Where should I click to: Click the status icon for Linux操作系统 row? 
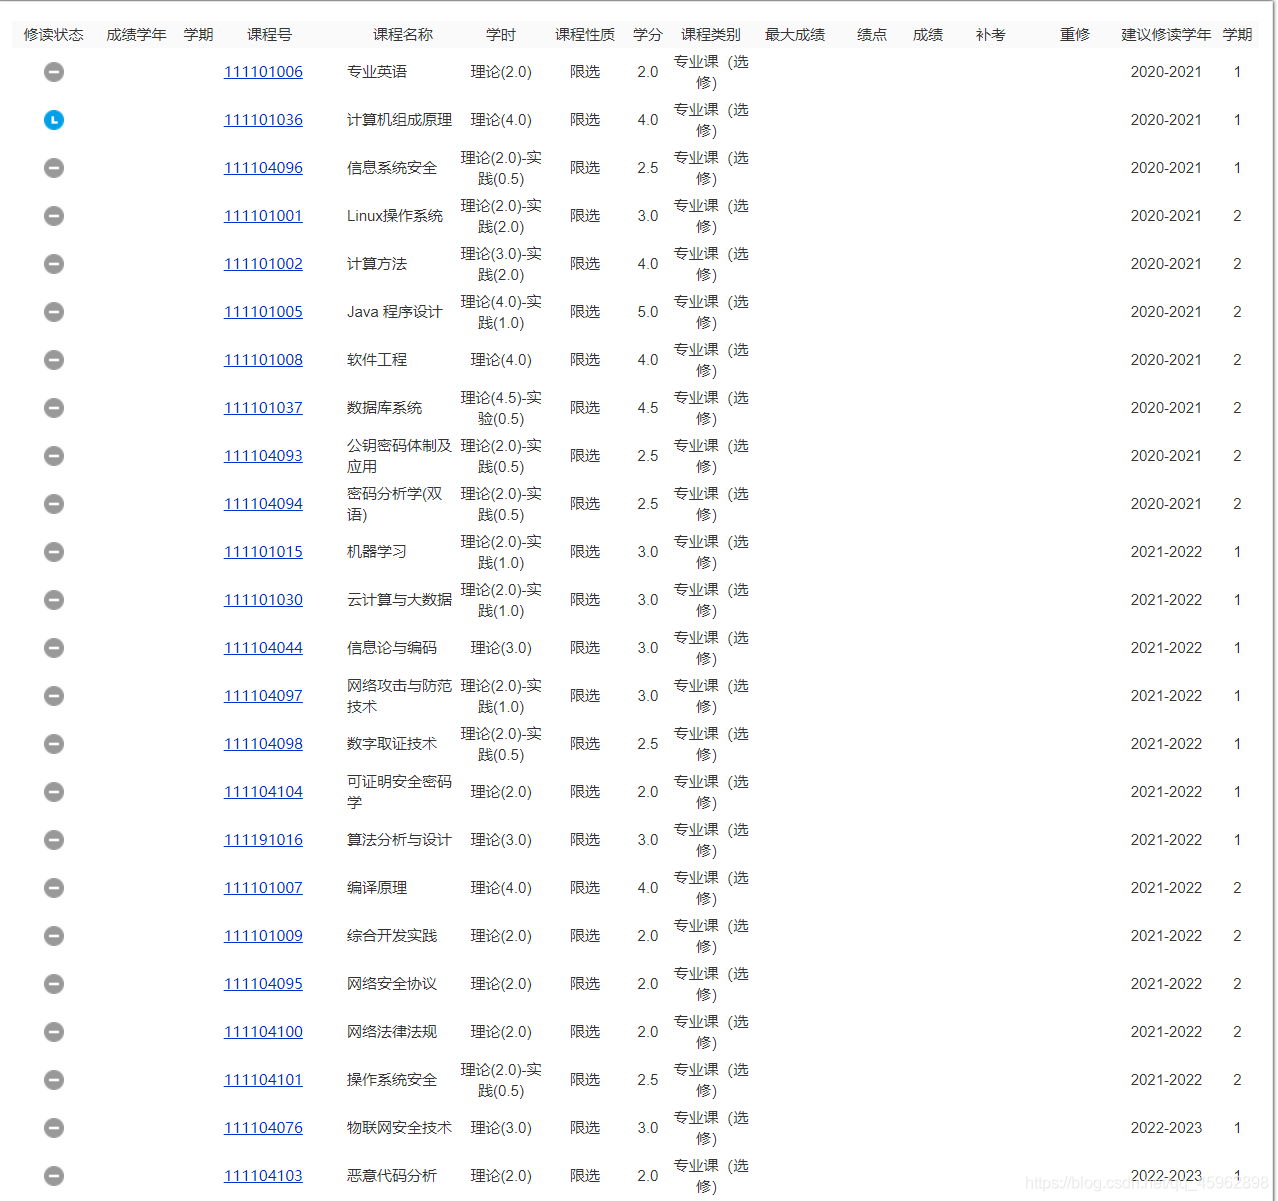click(x=54, y=216)
